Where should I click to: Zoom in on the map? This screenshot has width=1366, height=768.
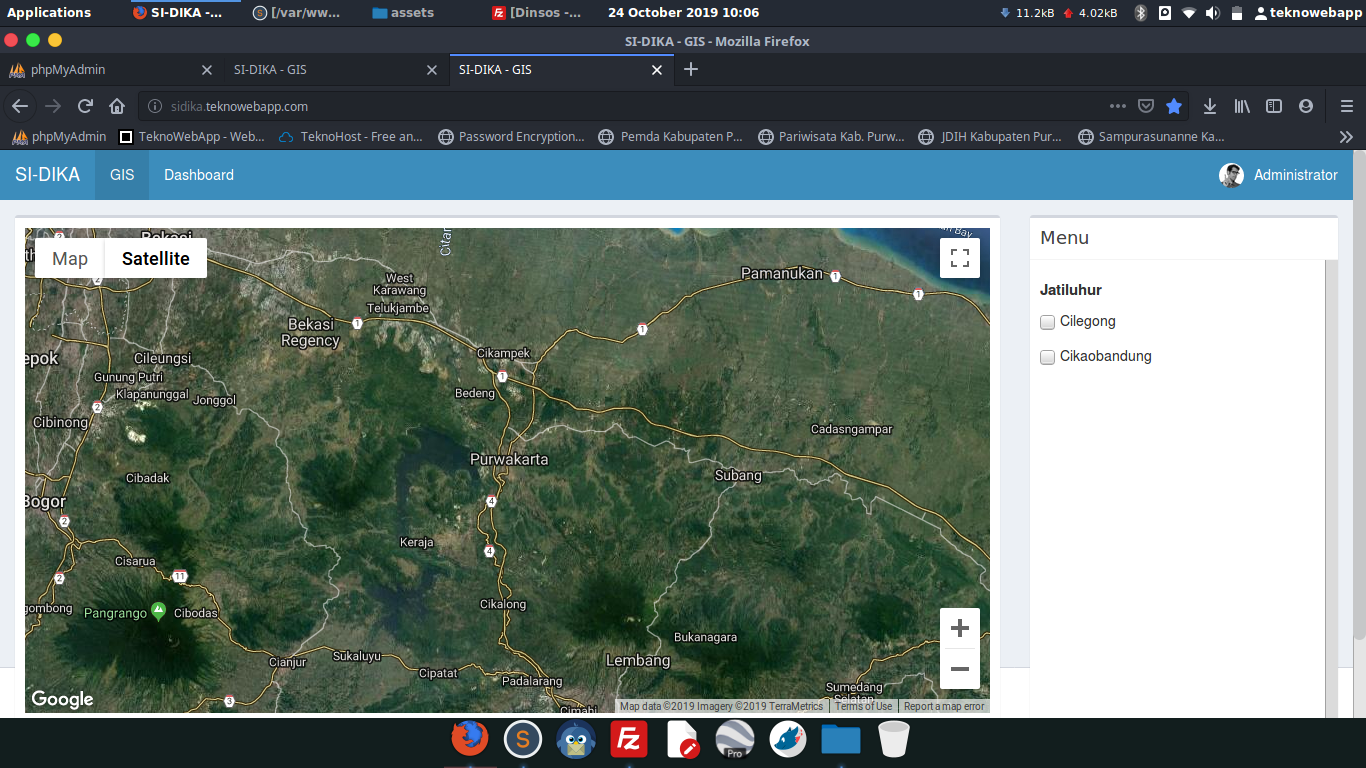point(960,628)
